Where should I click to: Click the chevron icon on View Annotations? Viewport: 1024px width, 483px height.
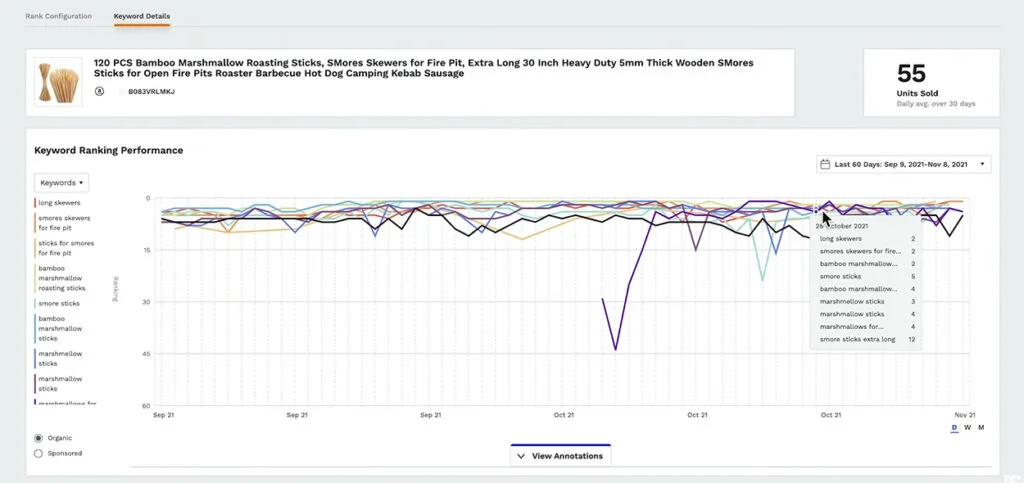click(x=521, y=456)
